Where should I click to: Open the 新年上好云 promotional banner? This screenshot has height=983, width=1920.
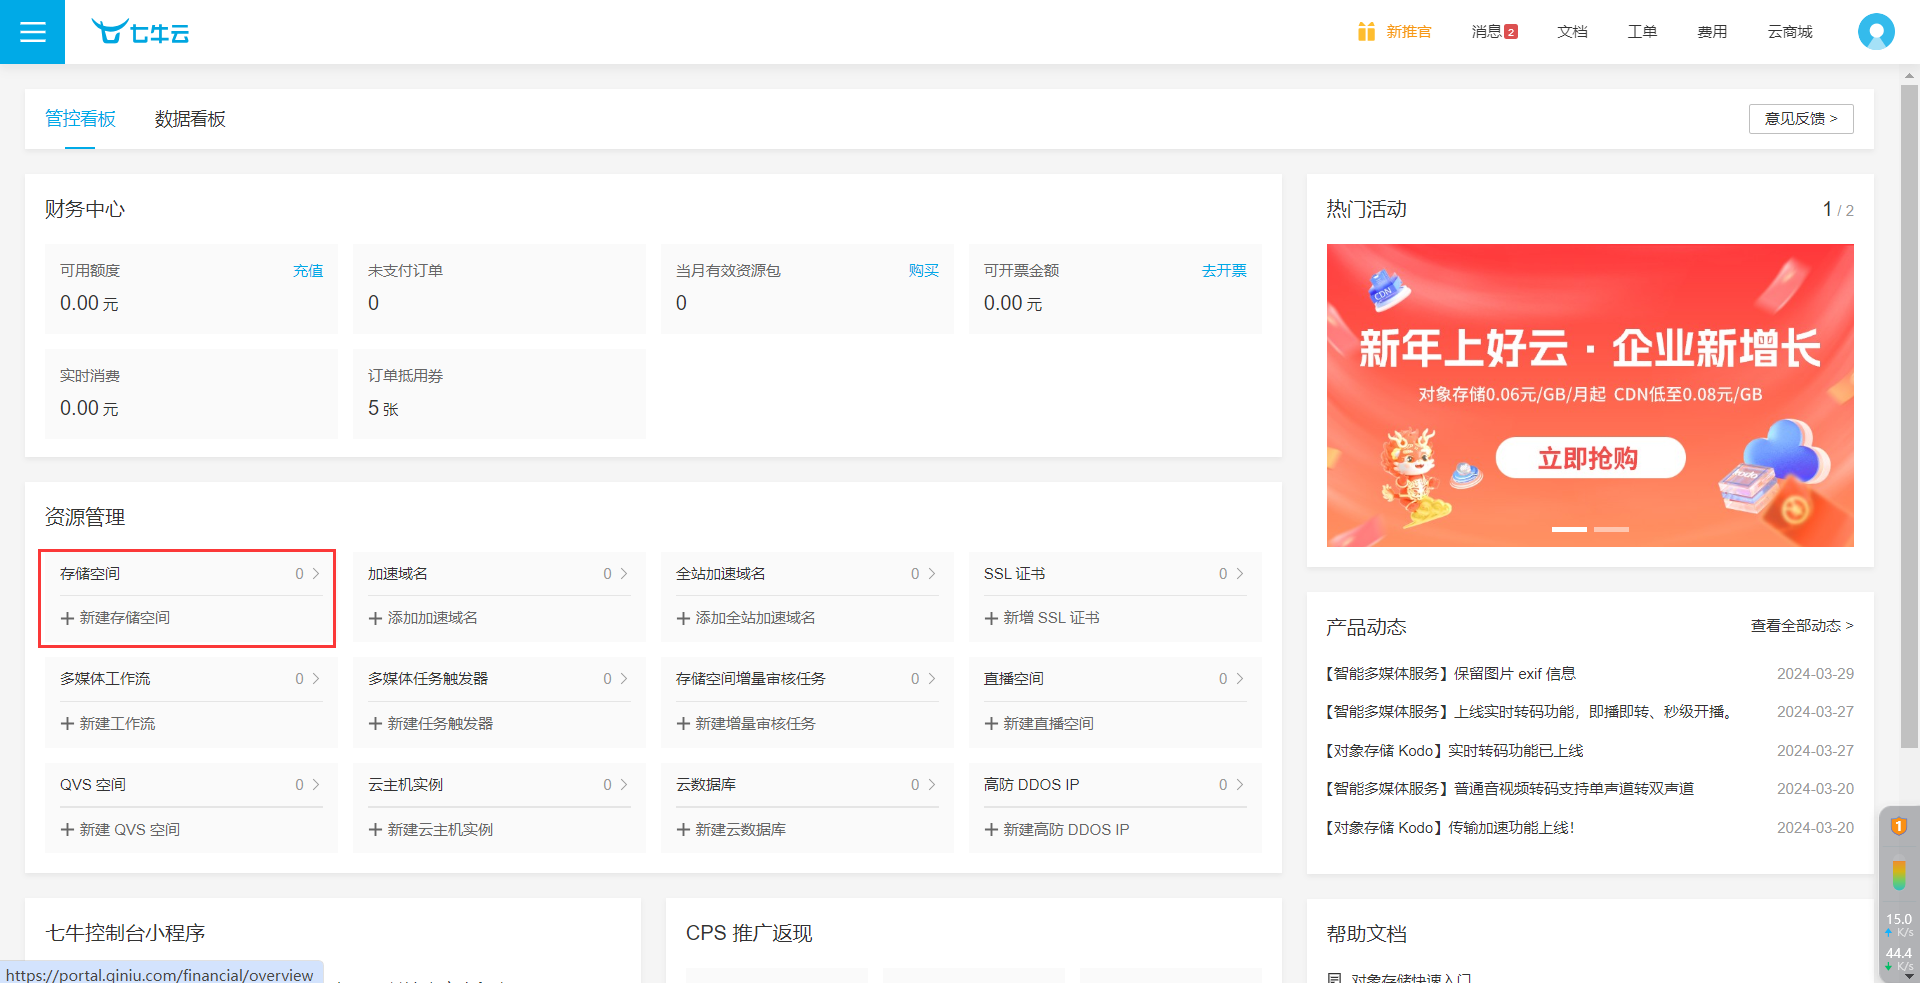[x=1590, y=395]
